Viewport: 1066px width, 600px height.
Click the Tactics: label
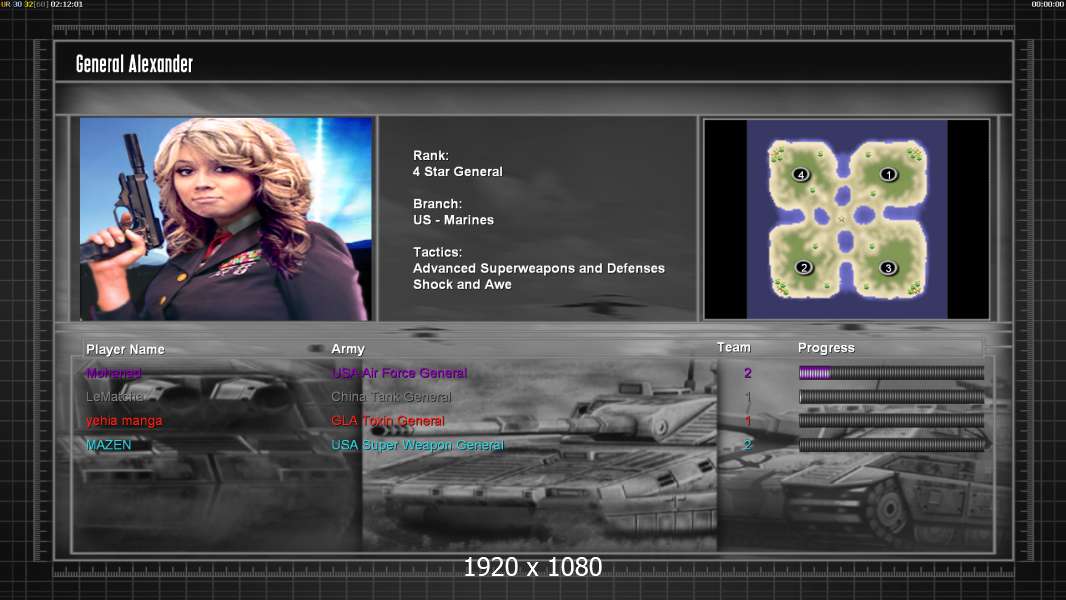437,252
